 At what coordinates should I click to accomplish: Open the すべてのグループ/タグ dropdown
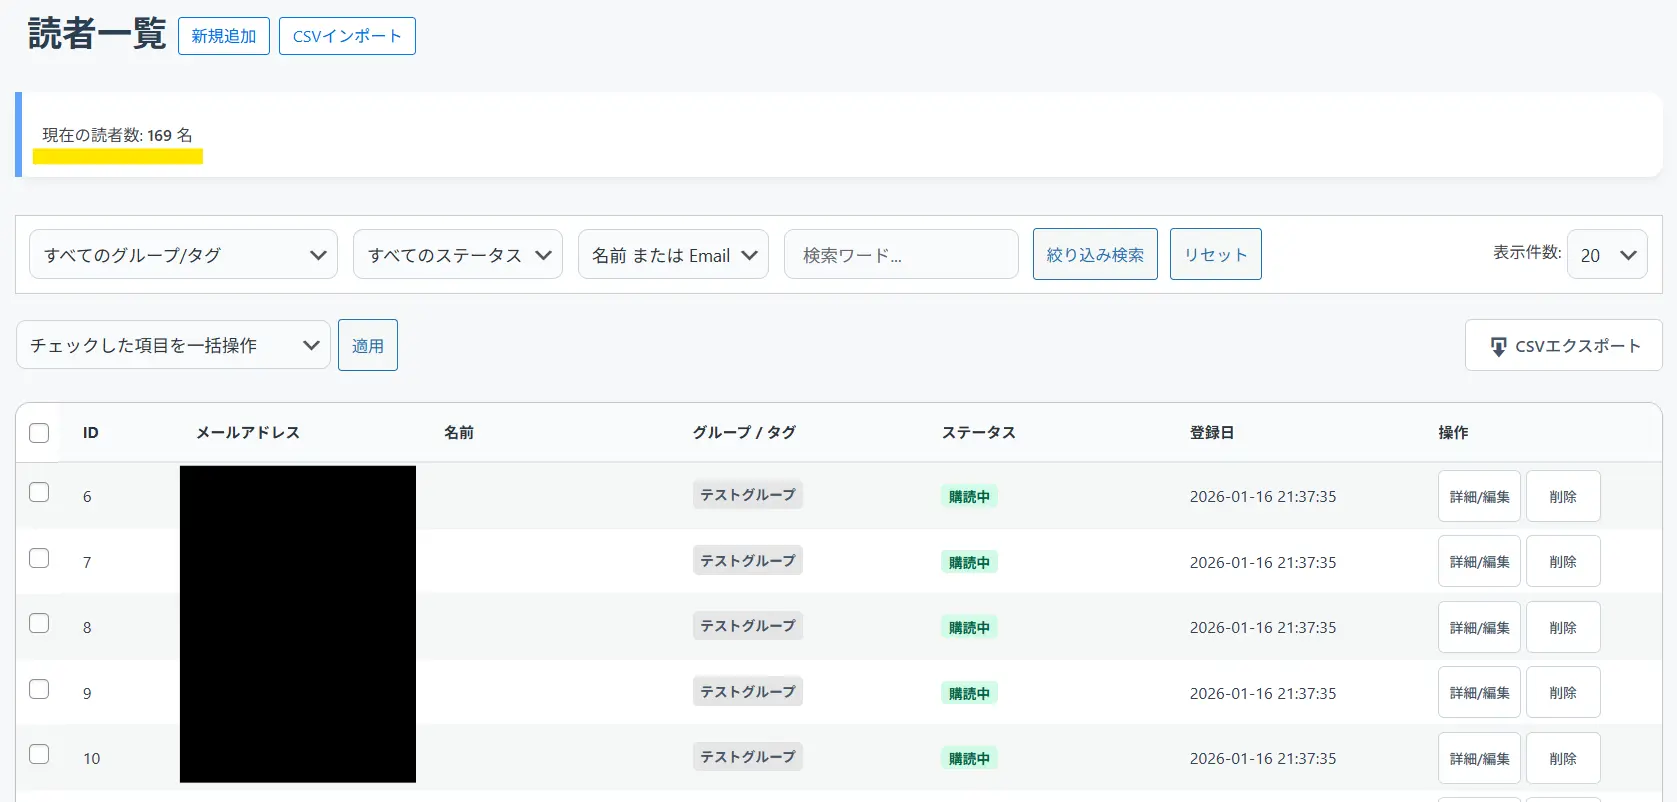[x=184, y=255]
